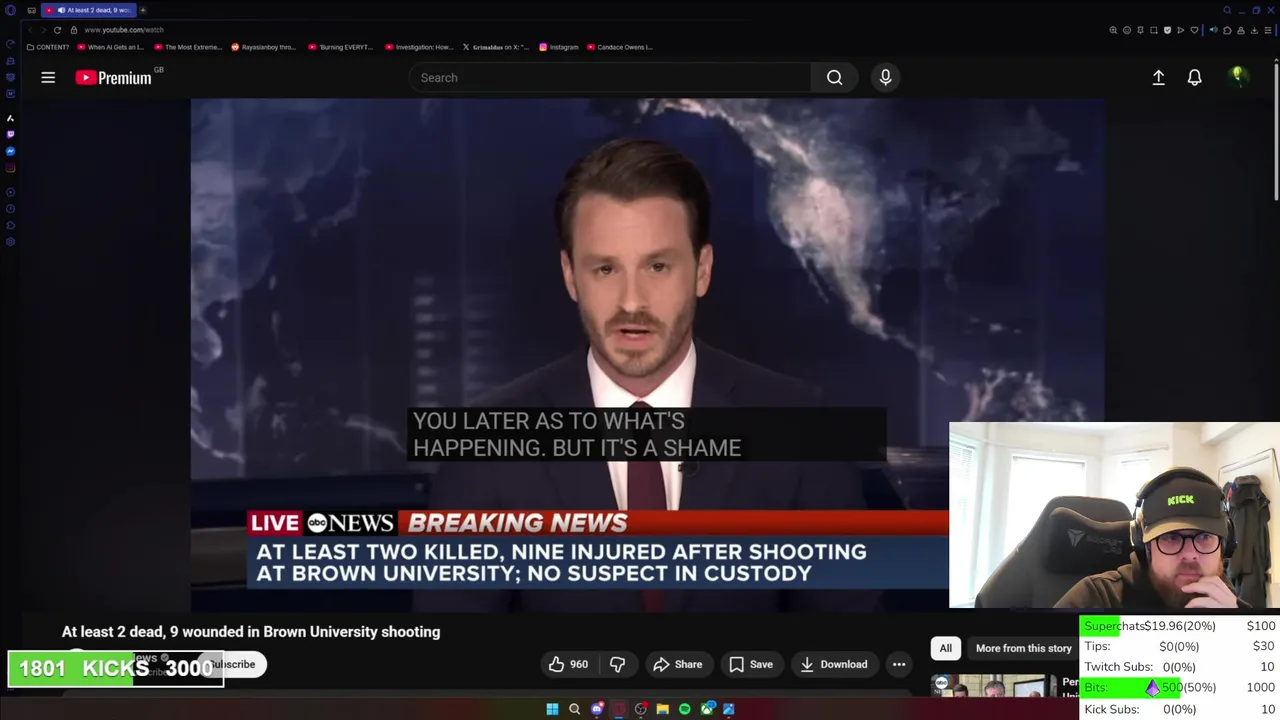Click the blue tab-audio speaker toolbar icon
Screen dimensions: 1280x720
[x=1213, y=30]
